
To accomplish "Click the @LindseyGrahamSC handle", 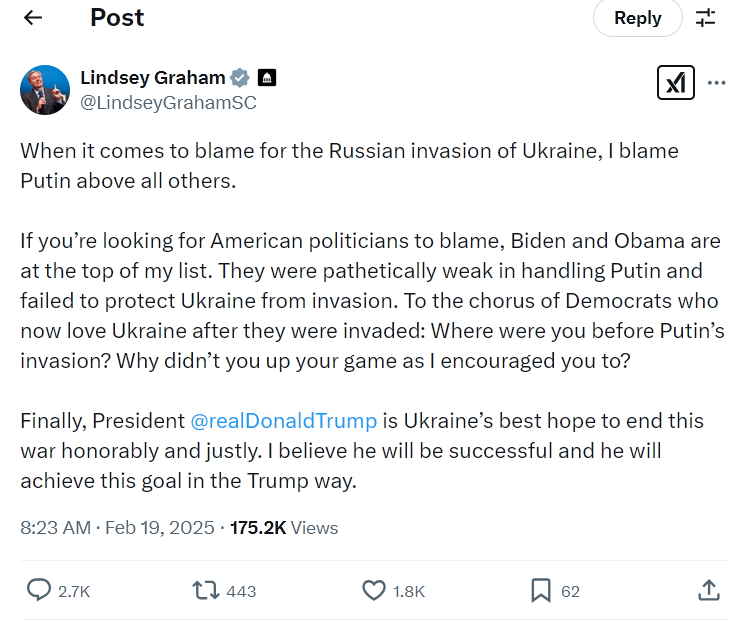I will (x=168, y=102).
